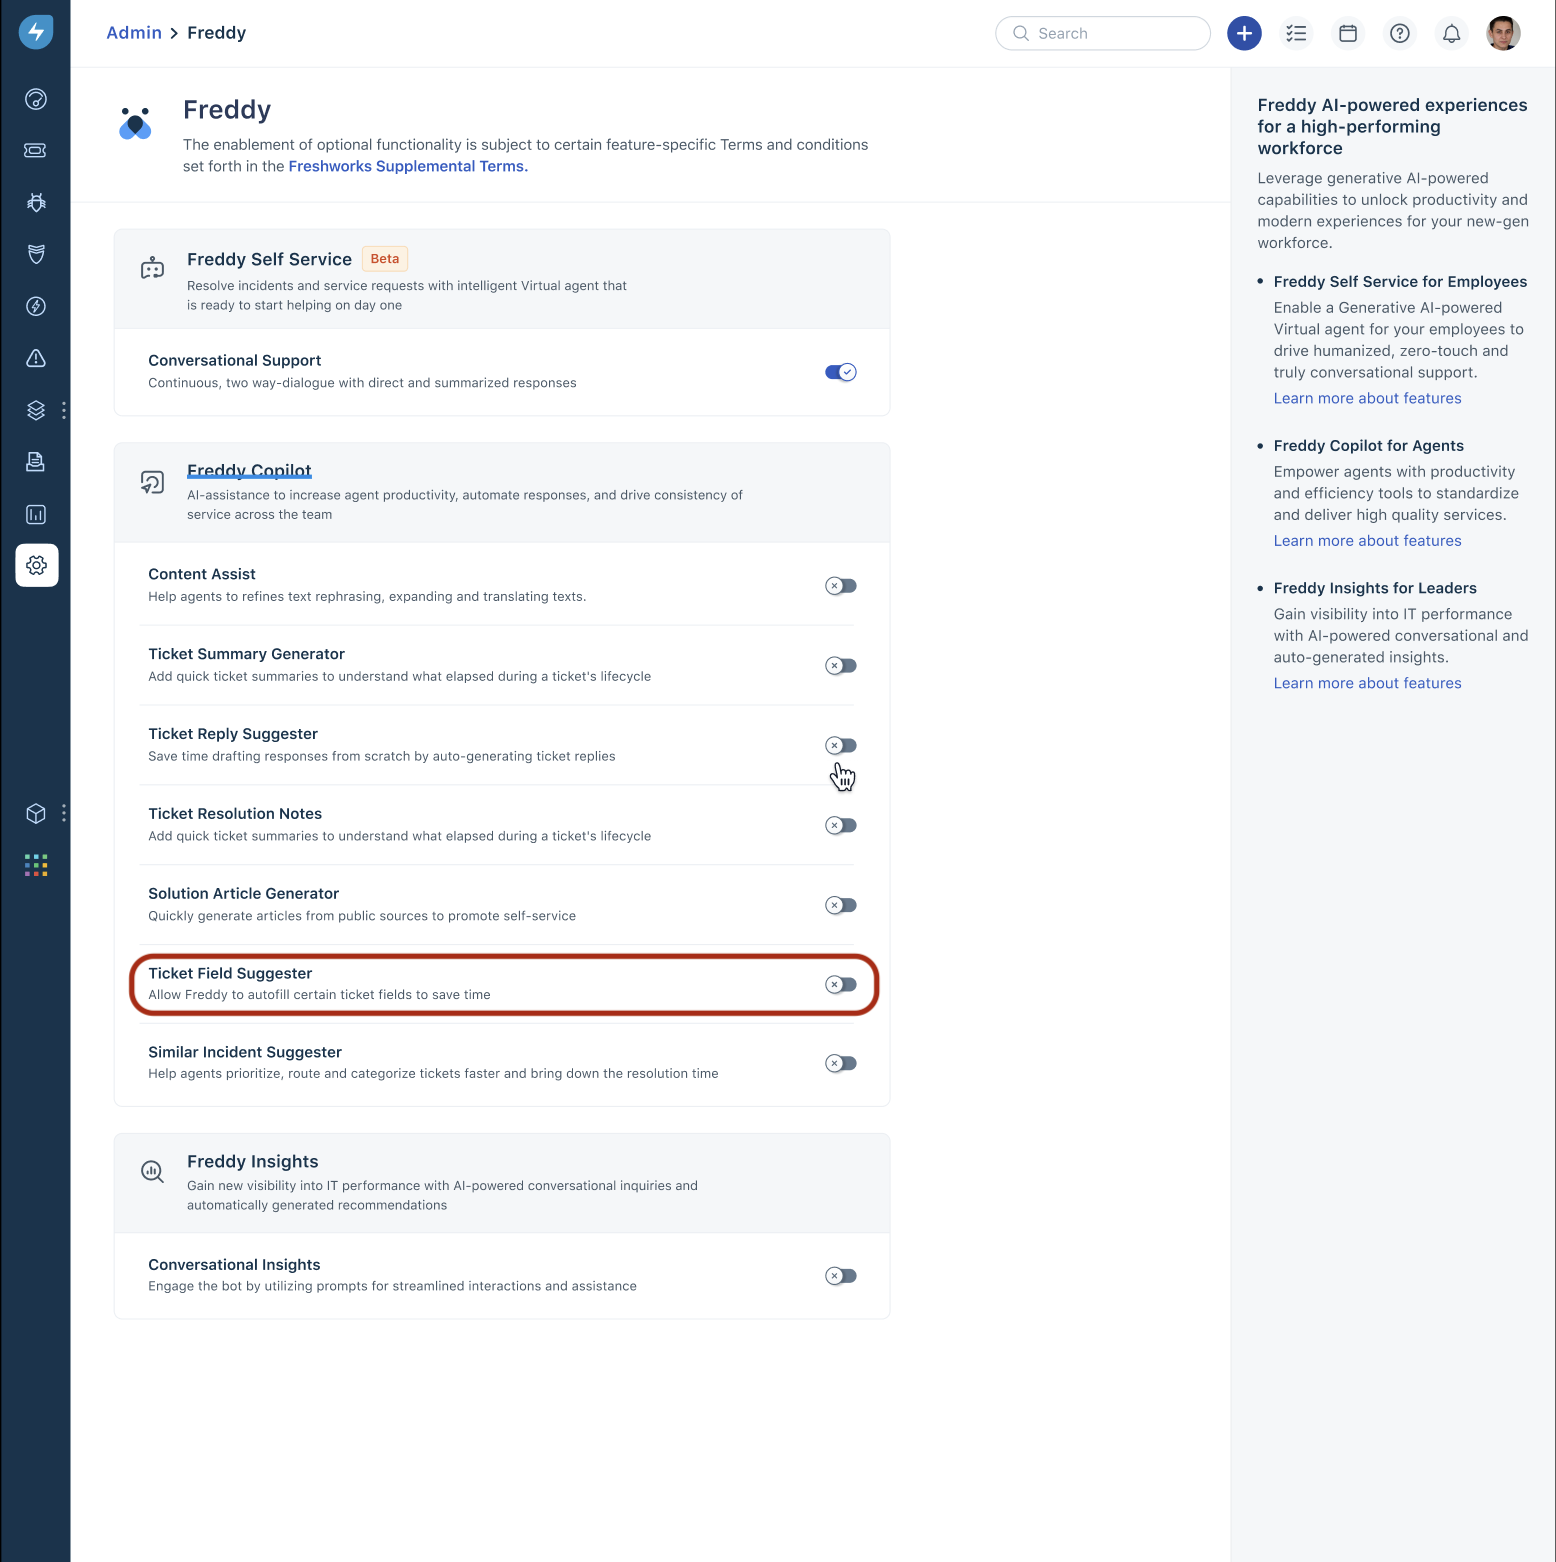Select the Admin gear icon in sidebar
This screenshot has width=1556, height=1562.
click(37, 565)
